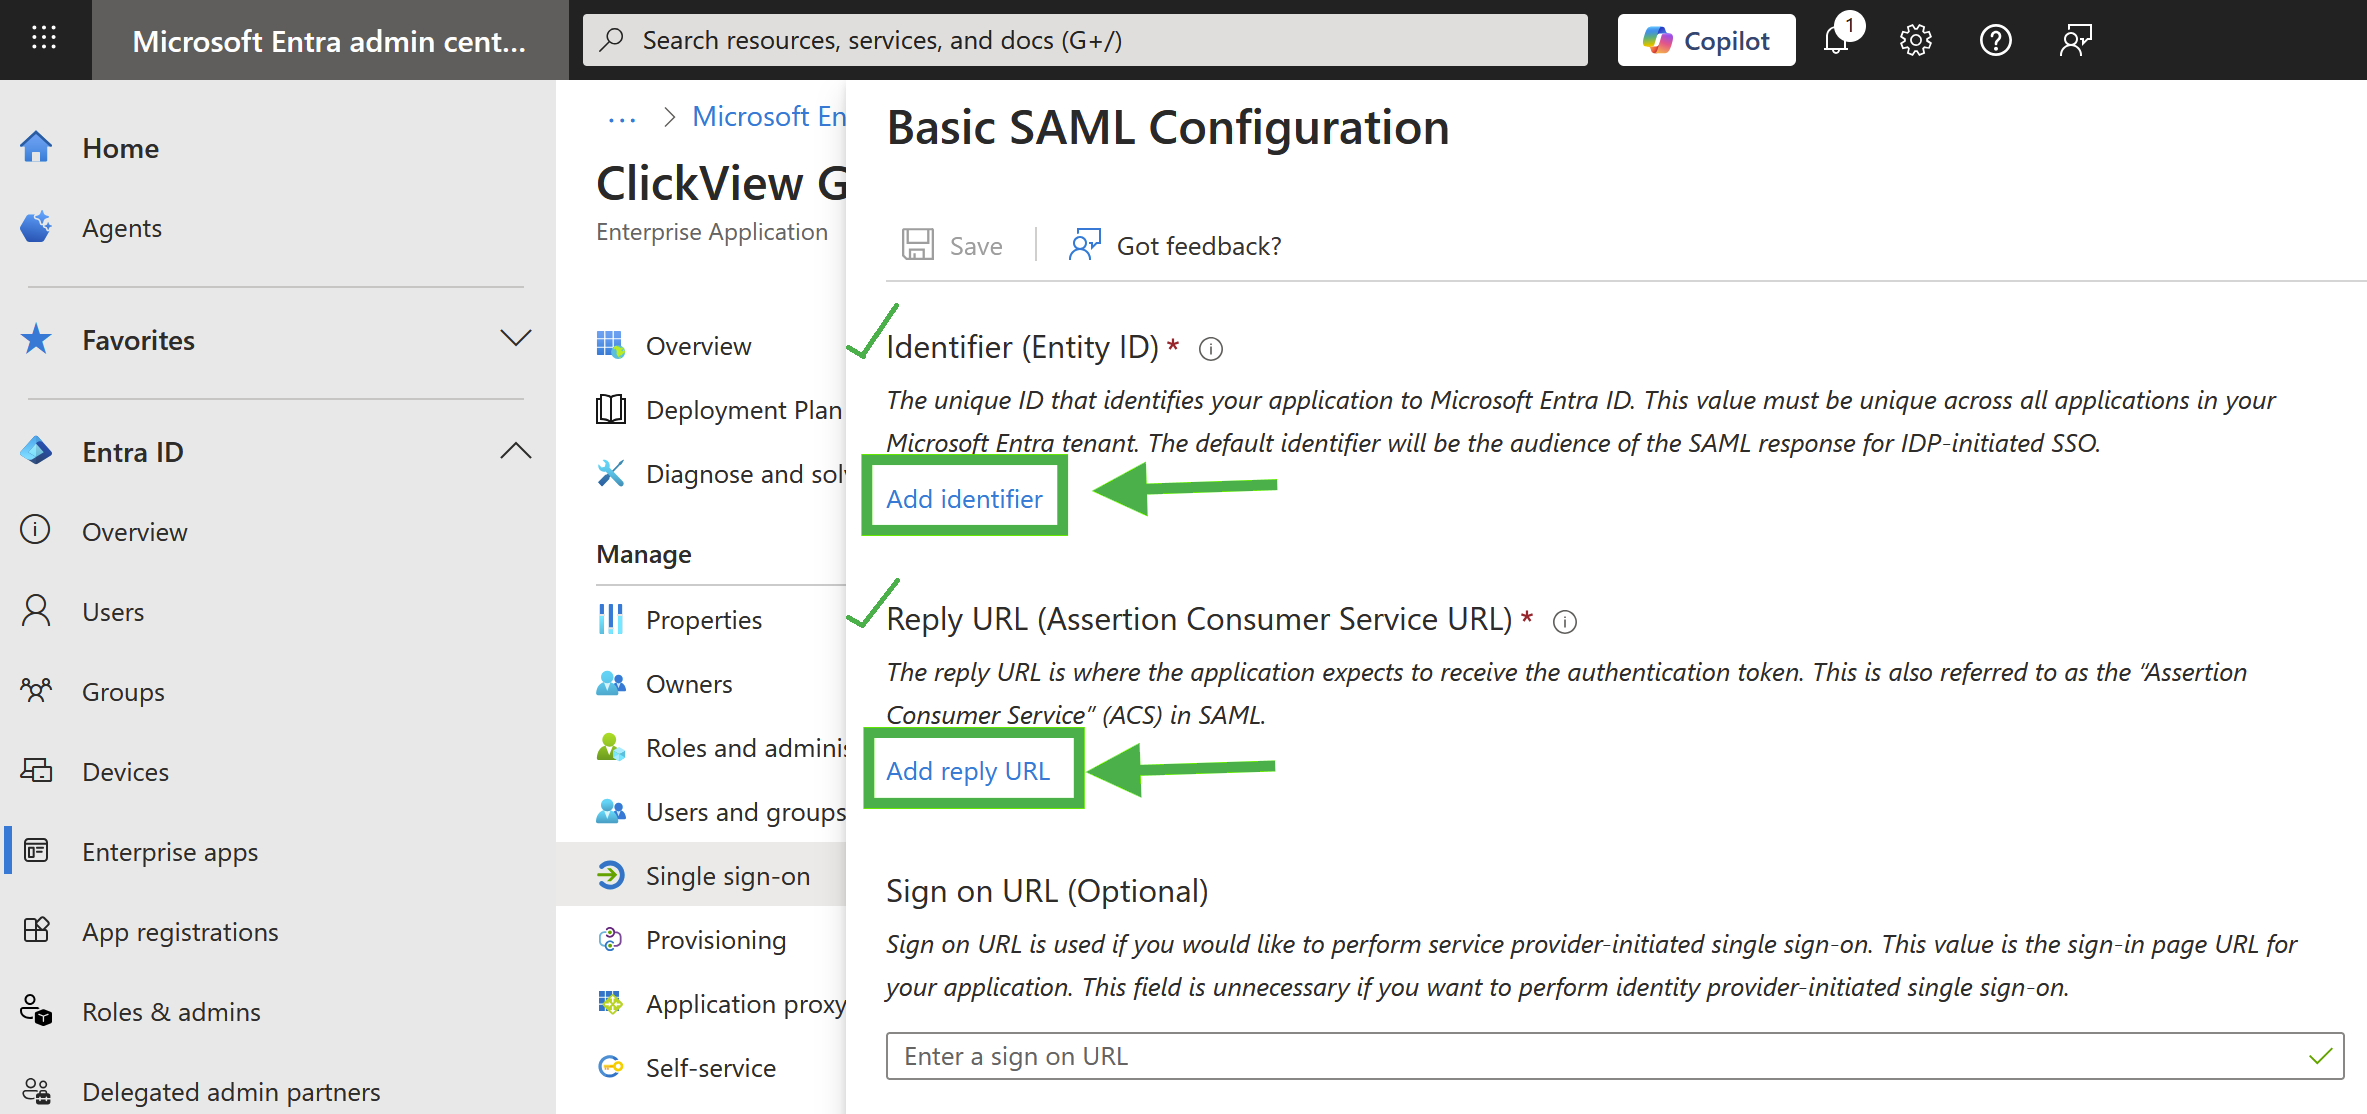Click the Deployment Plan book icon
Screen dimensions: 2367x1114
pyautogui.click(x=611, y=409)
